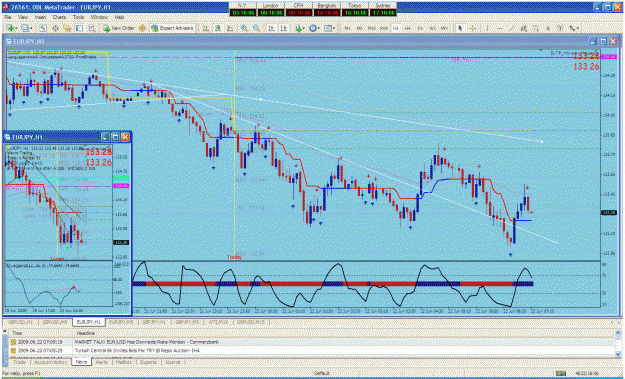The height and width of the screenshot is (379, 625).
Task: Open the Journal terminal tab
Action: point(172,362)
